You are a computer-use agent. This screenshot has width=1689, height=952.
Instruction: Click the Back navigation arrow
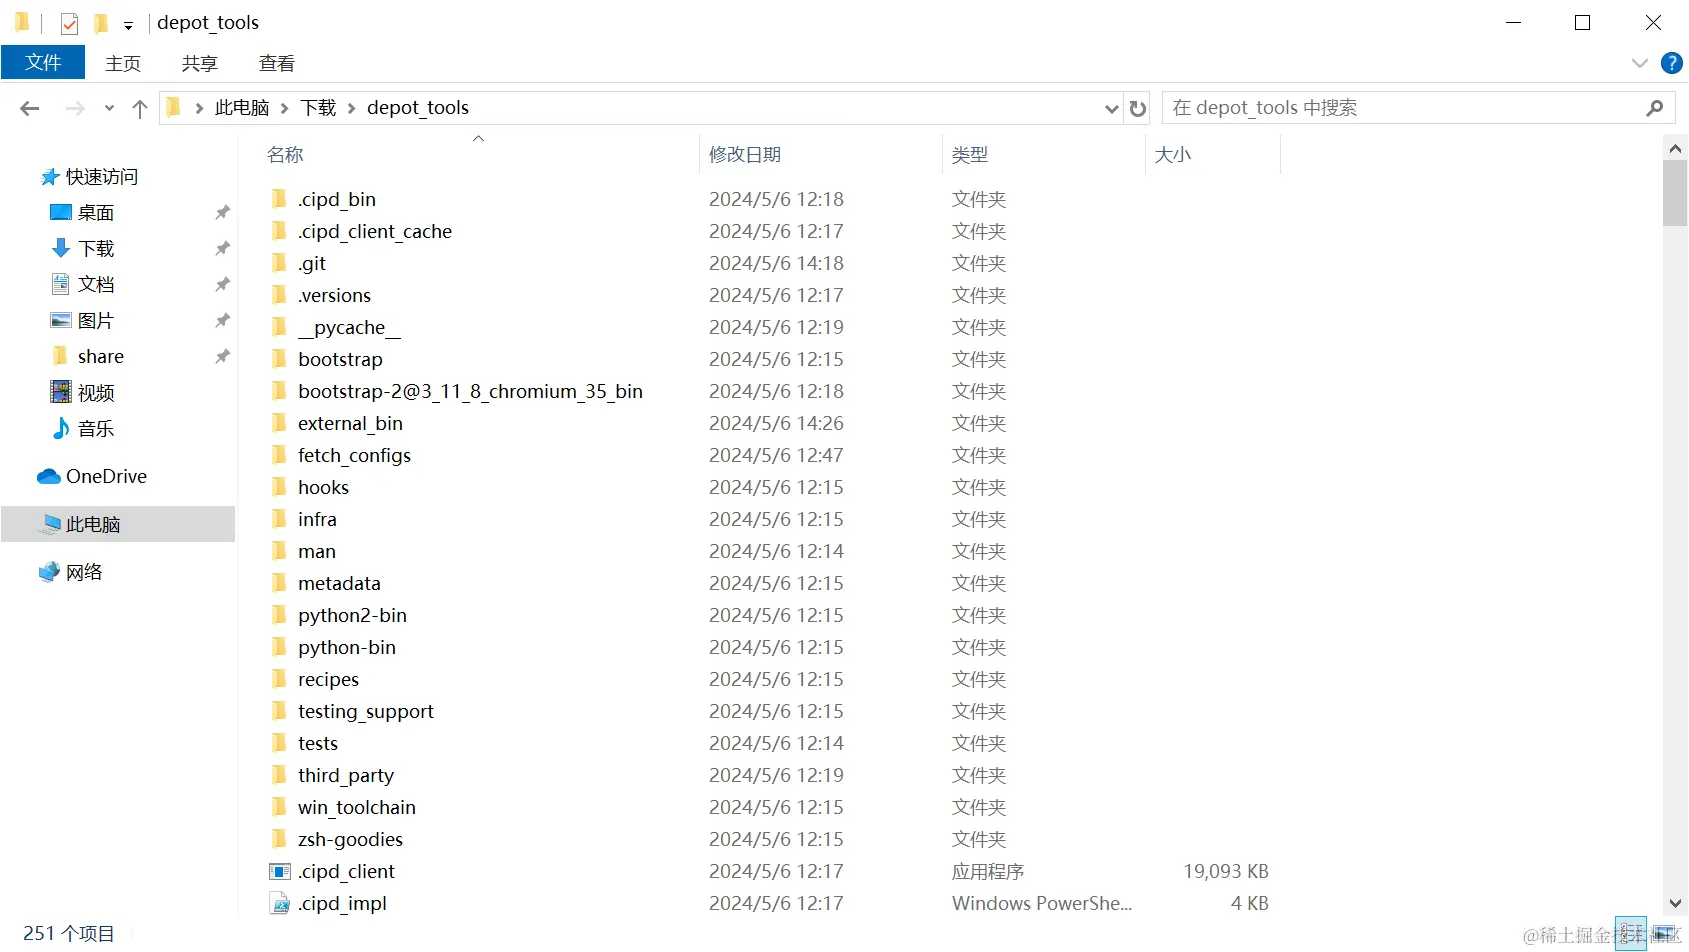tap(30, 108)
